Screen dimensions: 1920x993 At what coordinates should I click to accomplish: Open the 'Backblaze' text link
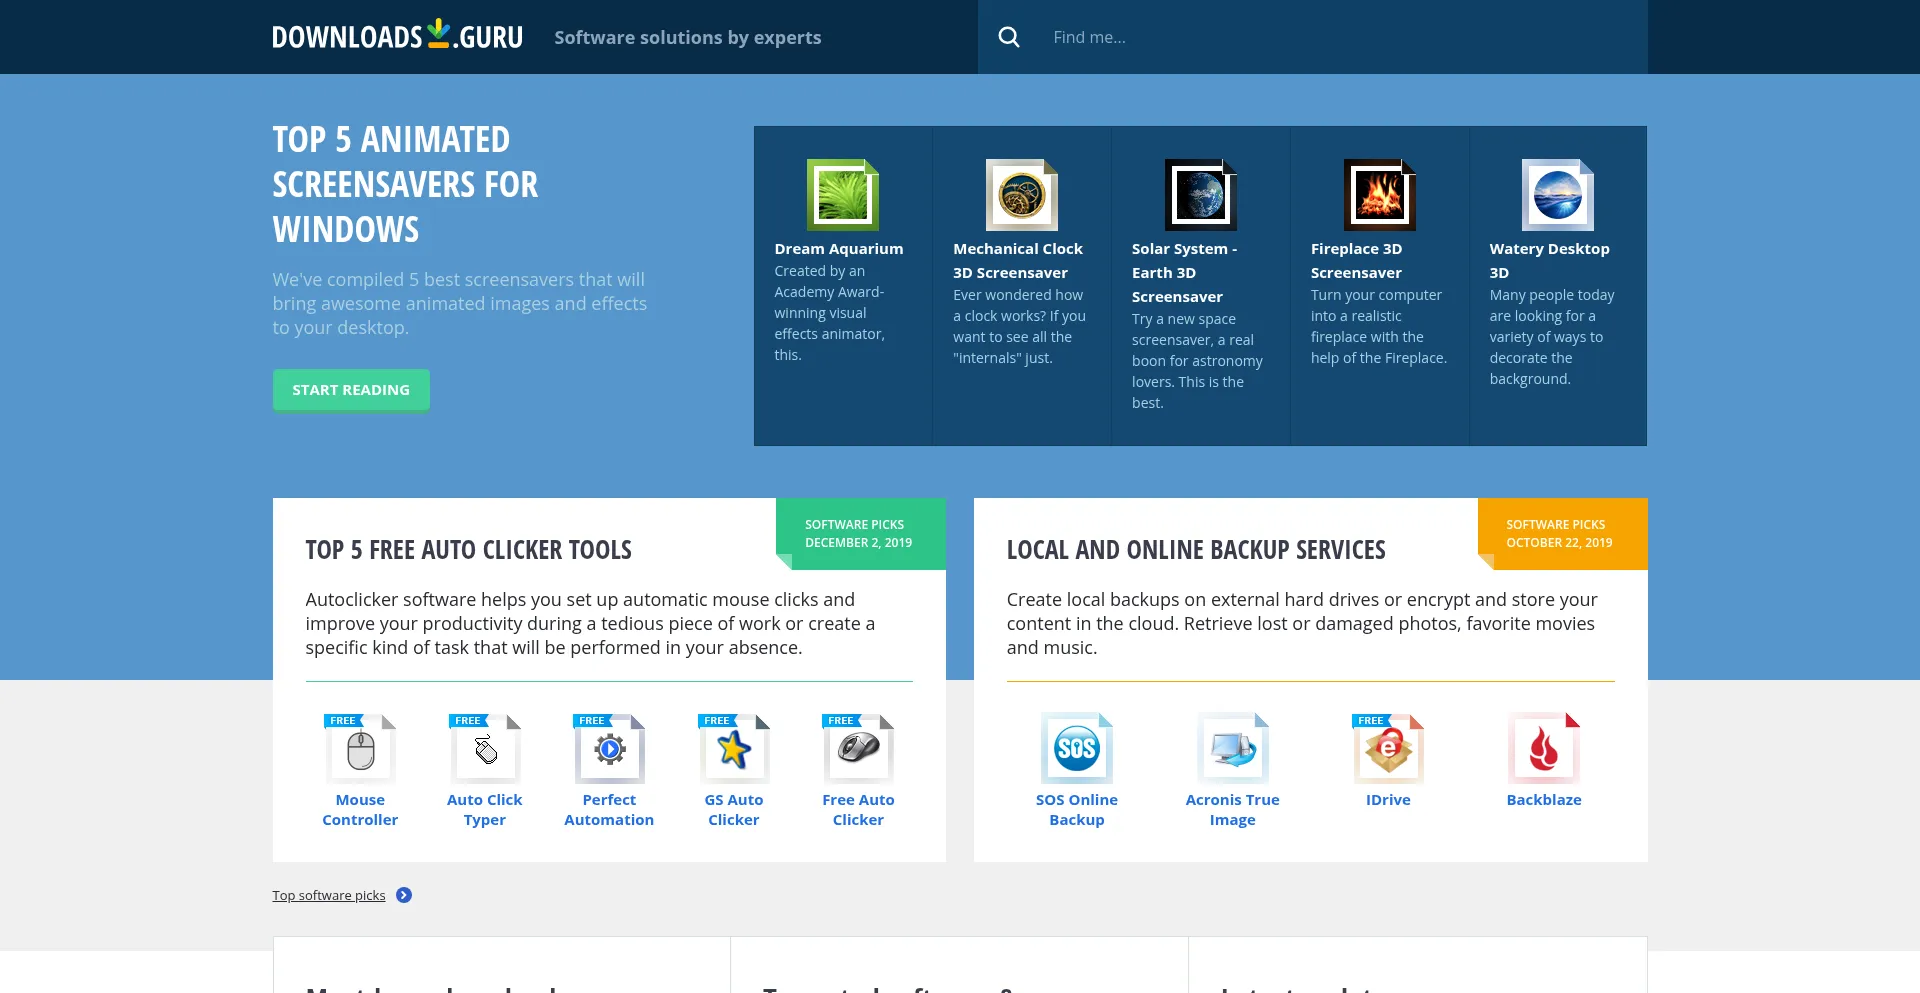click(x=1544, y=800)
